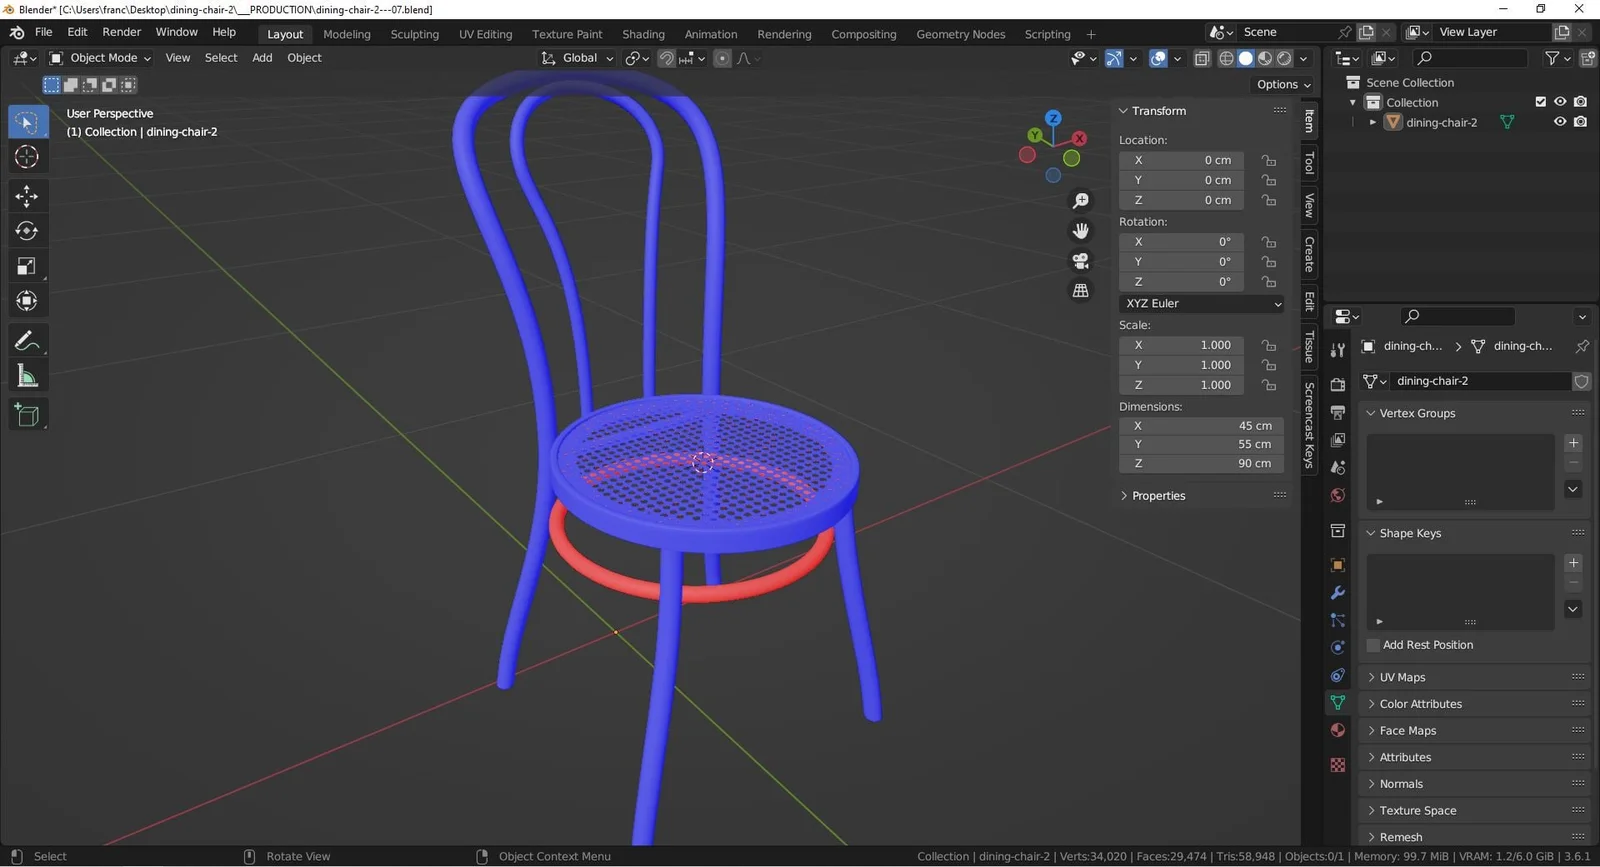The width and height of the screenshot is (1600, 867).
Task: Expand the UV Maps panel
Action: 1402,677
